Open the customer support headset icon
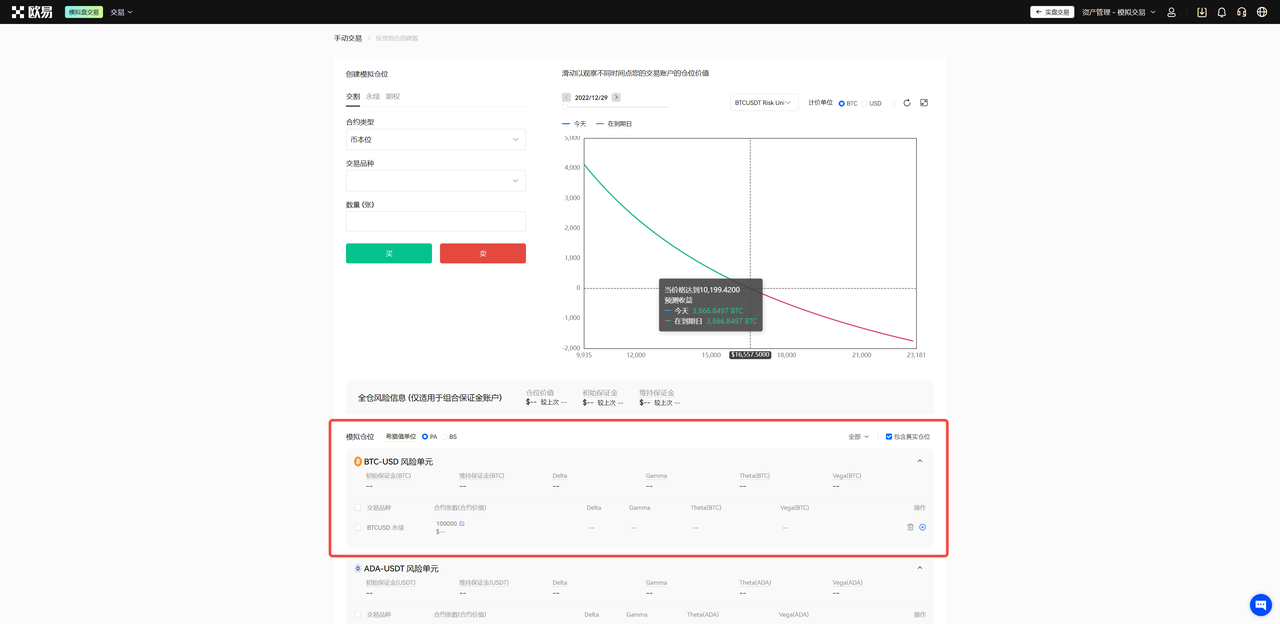 [x=1241, y=12]
